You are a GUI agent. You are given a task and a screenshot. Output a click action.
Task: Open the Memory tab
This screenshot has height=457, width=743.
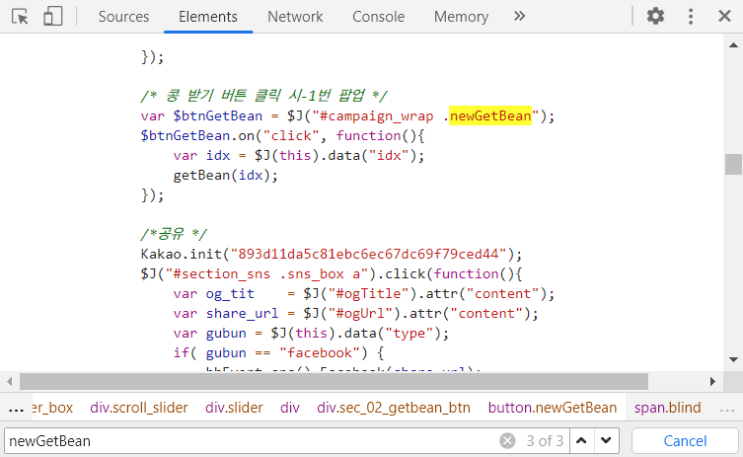point(461,17)
